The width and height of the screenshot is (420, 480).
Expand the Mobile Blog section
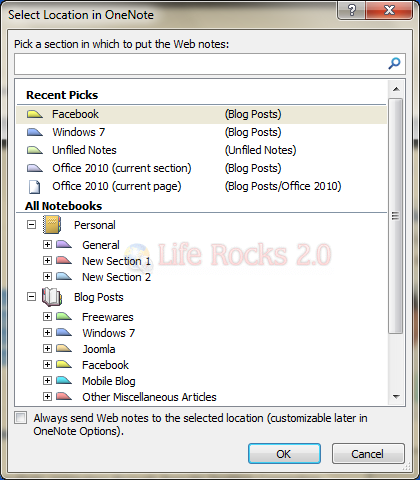pos(47,380)
